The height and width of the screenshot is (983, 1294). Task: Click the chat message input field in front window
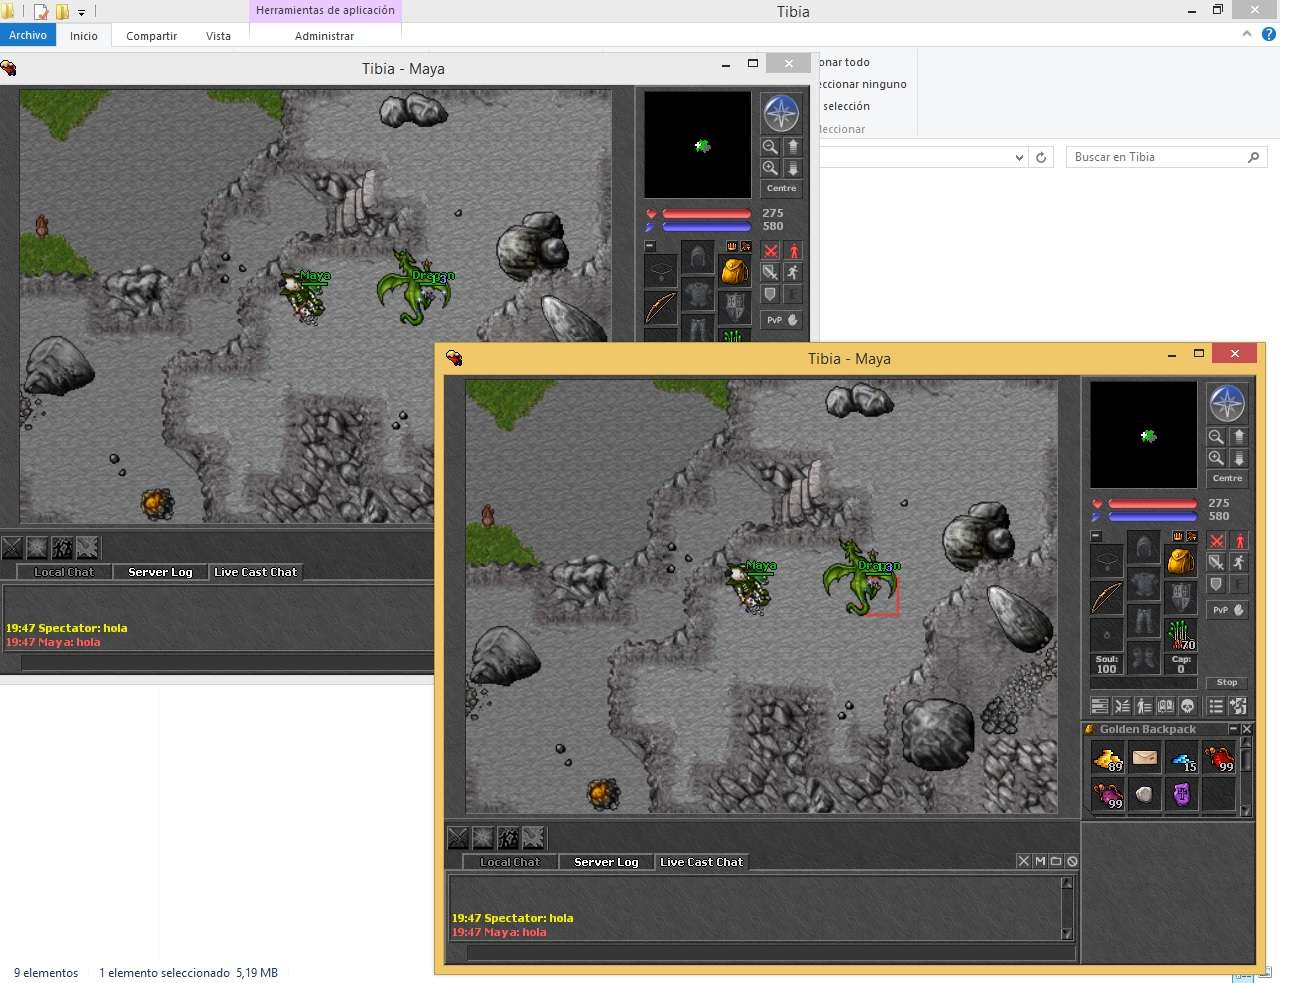[x=771, y=953]
